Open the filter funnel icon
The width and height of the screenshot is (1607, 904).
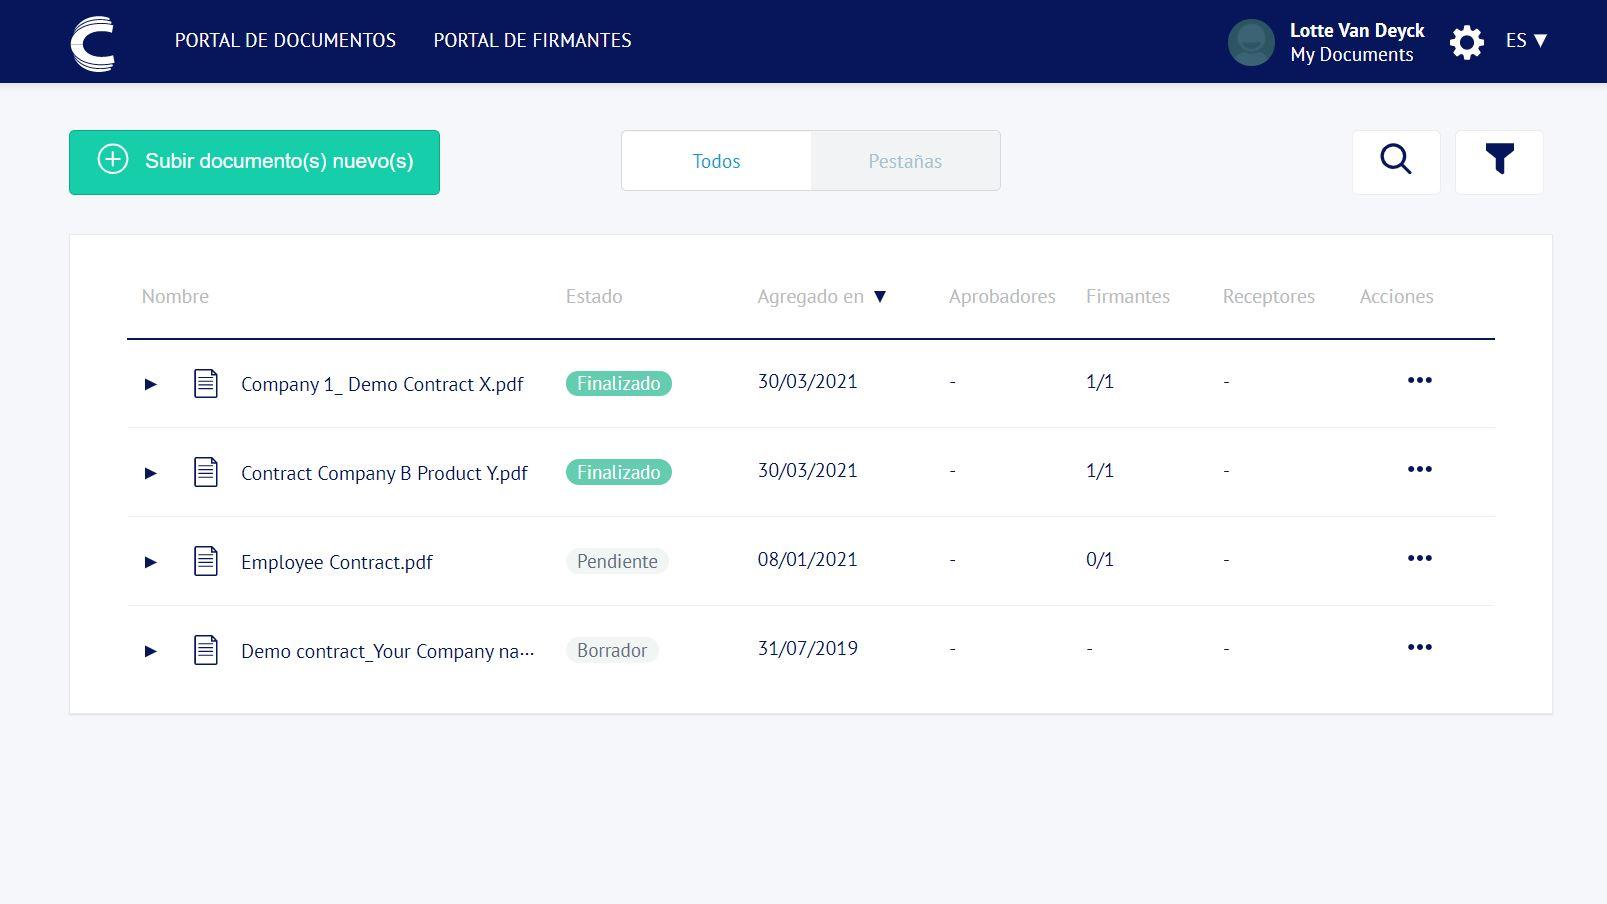pyautogui.click(x=1499, y=161)
